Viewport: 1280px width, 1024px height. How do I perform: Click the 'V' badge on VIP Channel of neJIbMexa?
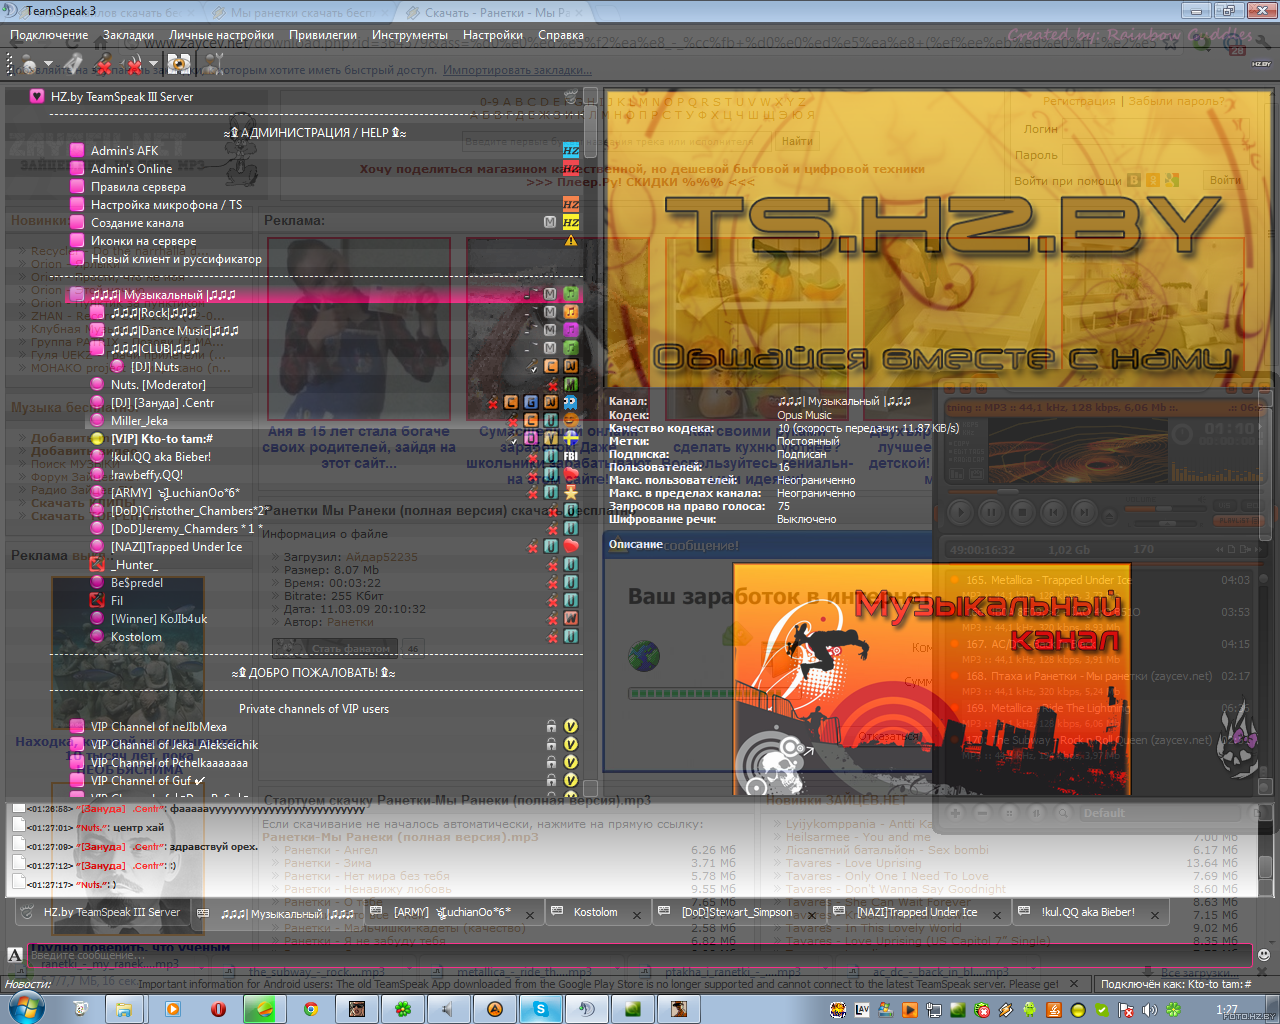pos(570,726)
